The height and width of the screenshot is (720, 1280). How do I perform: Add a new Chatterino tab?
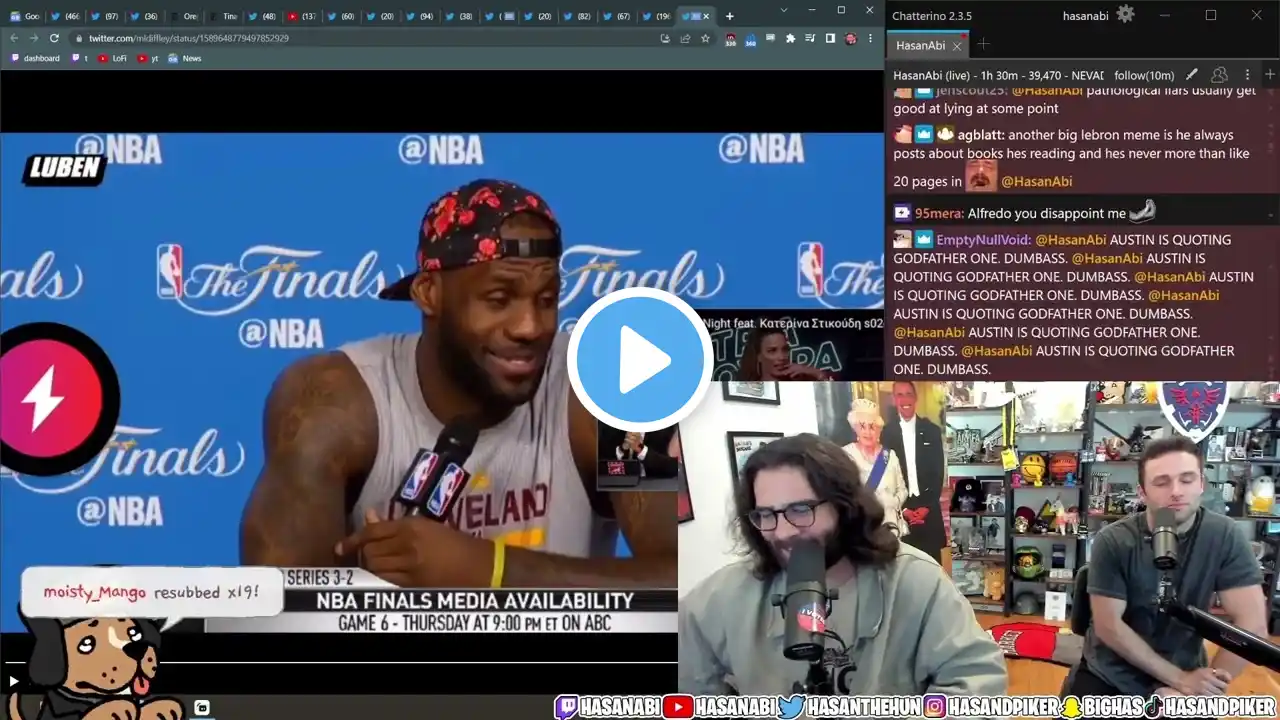(x=983, y=44)
